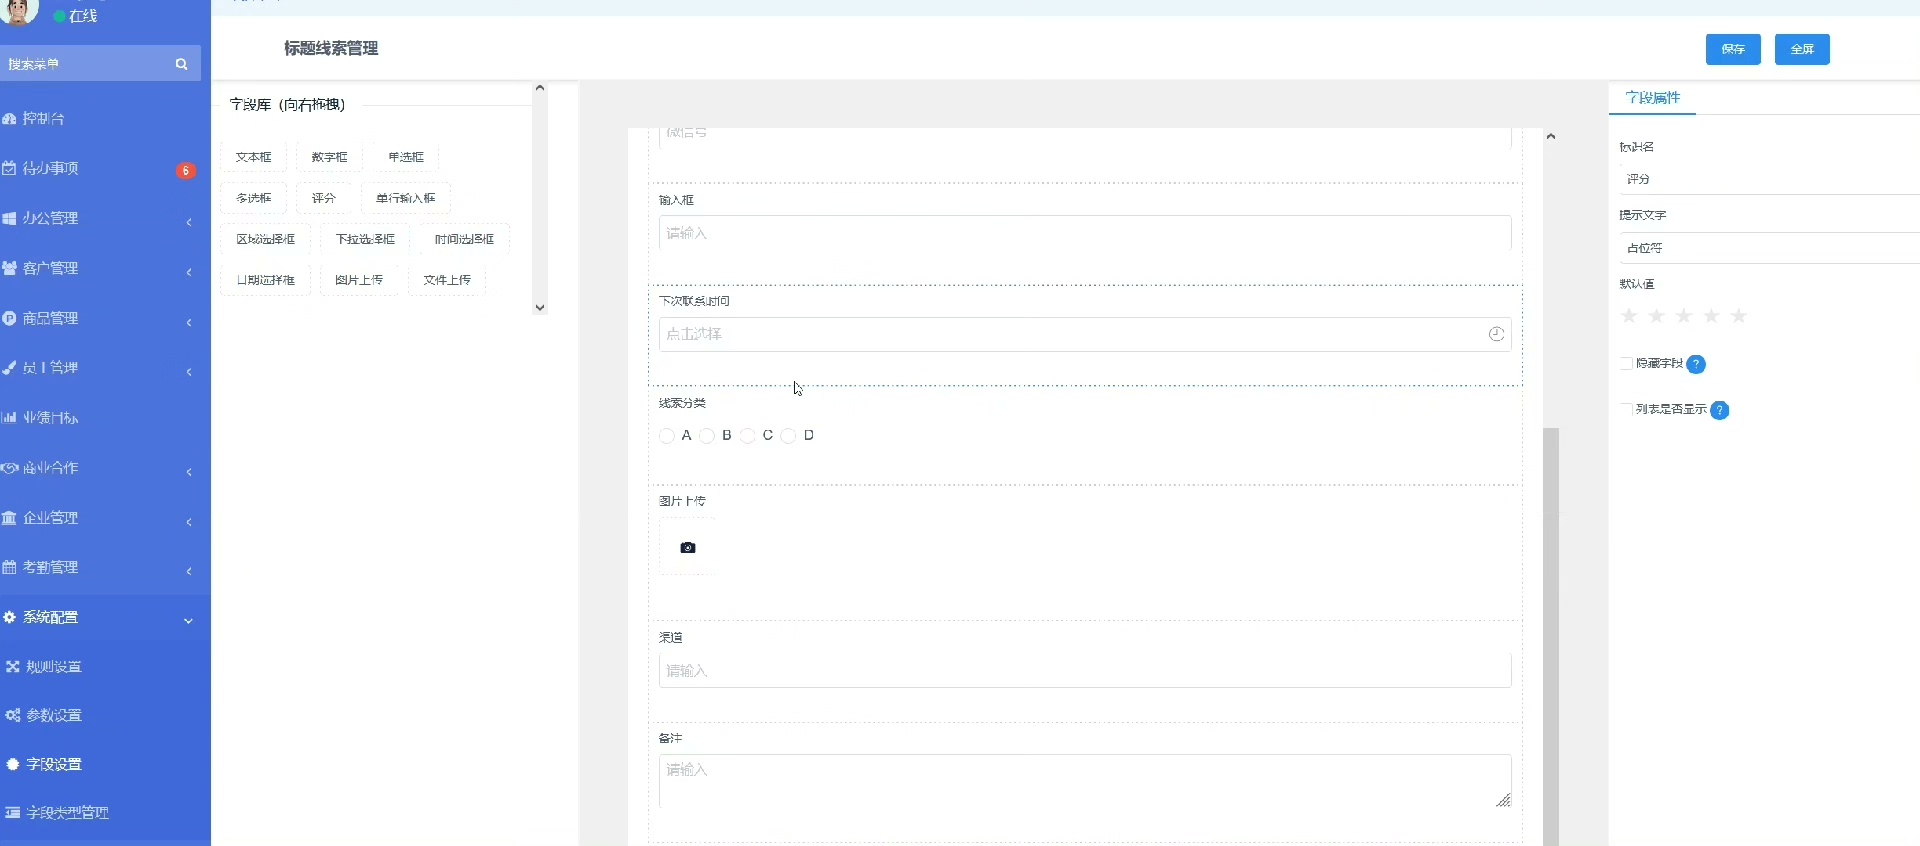Viewport: 1920px width, 846px height.
Task: Click the 业绩目标 bar chart icon
Action: coord(9,417)
